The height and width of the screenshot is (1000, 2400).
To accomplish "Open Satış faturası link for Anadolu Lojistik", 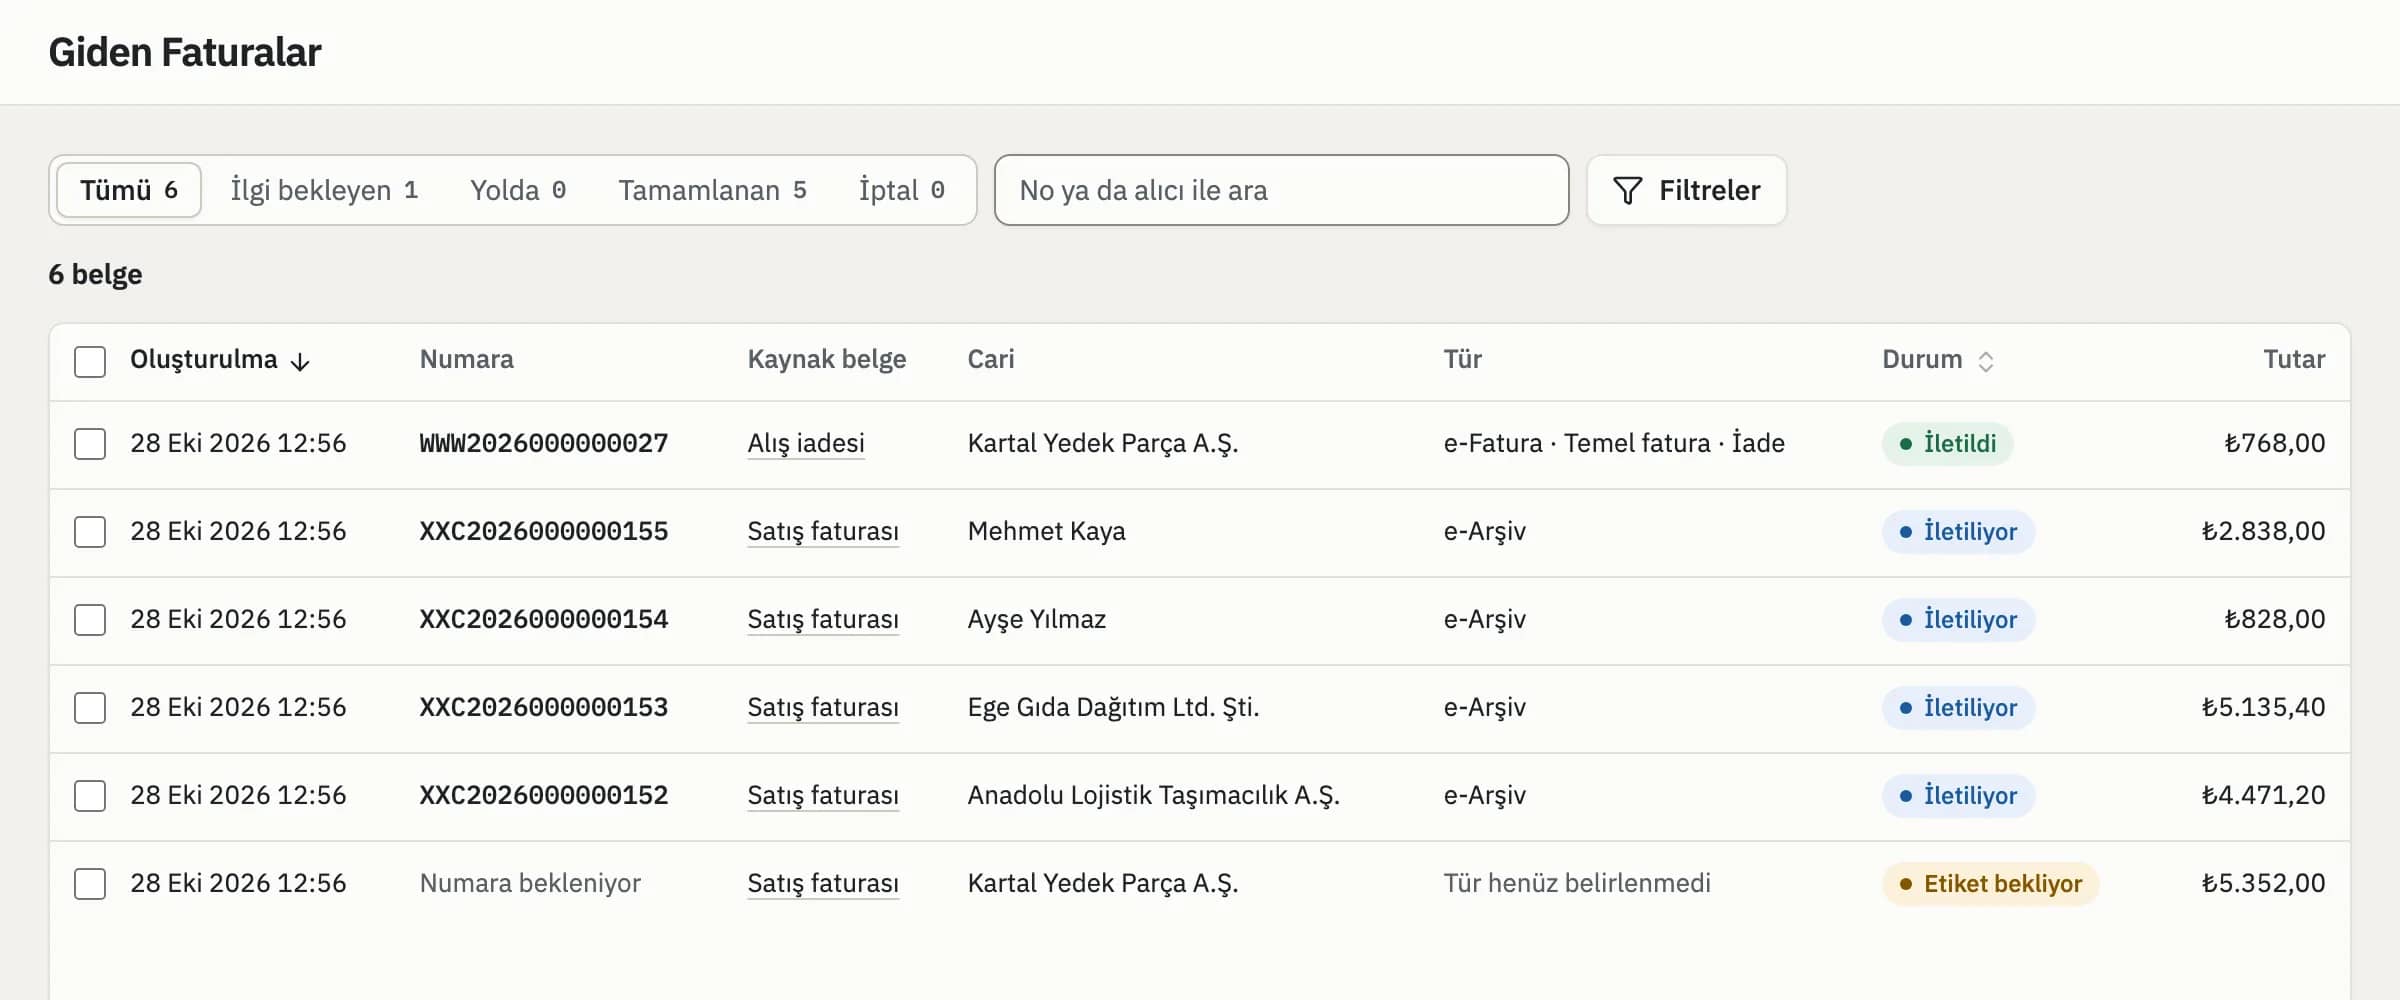I will pyautogui.click(x=823, y=795).
